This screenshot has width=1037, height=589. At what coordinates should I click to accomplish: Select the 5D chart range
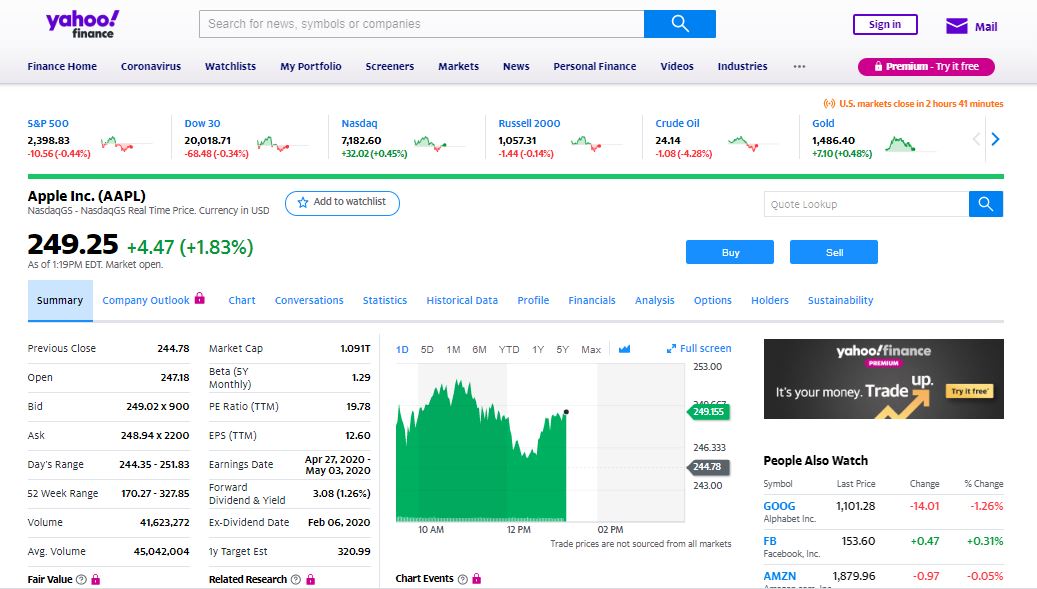[427, 349]
